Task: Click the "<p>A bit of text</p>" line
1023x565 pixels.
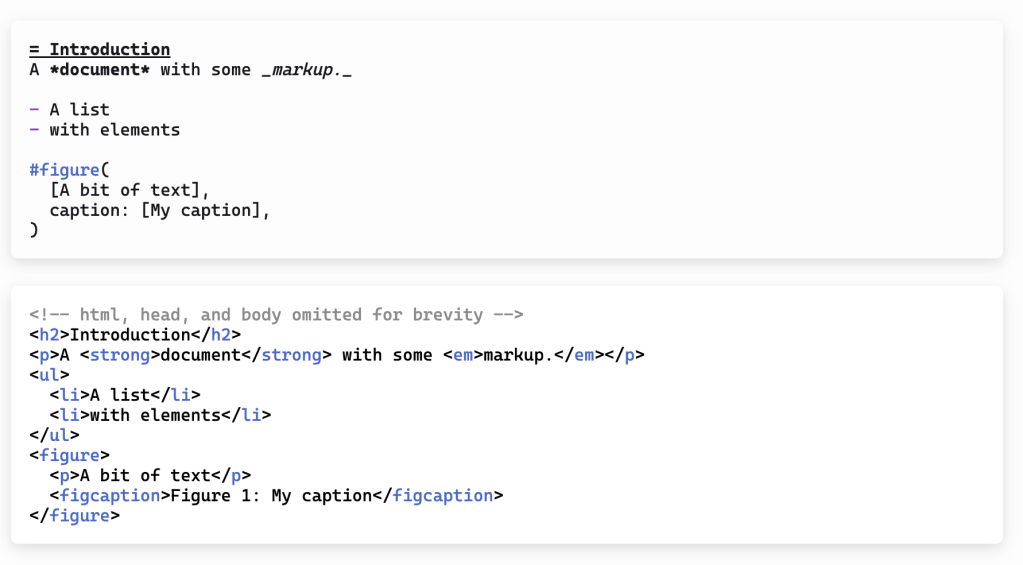Action: 150,476
